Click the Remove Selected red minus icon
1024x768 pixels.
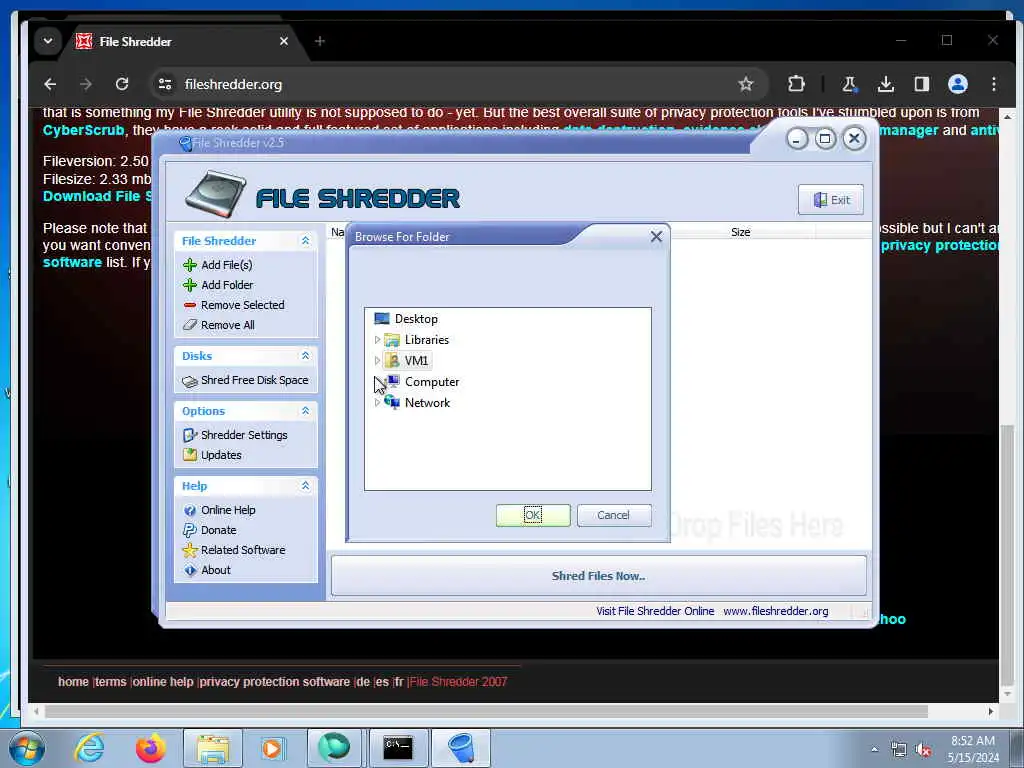coord(190,305)
